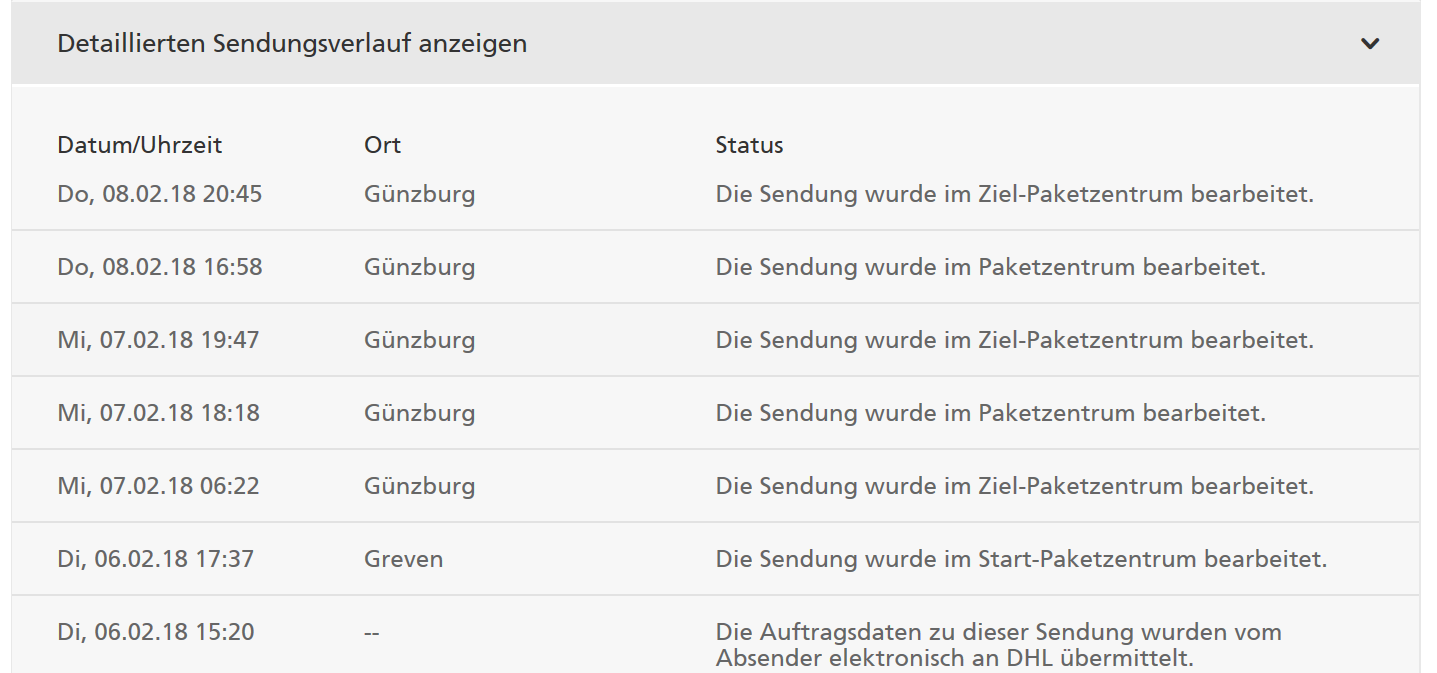Click the 'Greven' location cell
This screenshot has width=1437, height=673.
(x=403, y=559)
